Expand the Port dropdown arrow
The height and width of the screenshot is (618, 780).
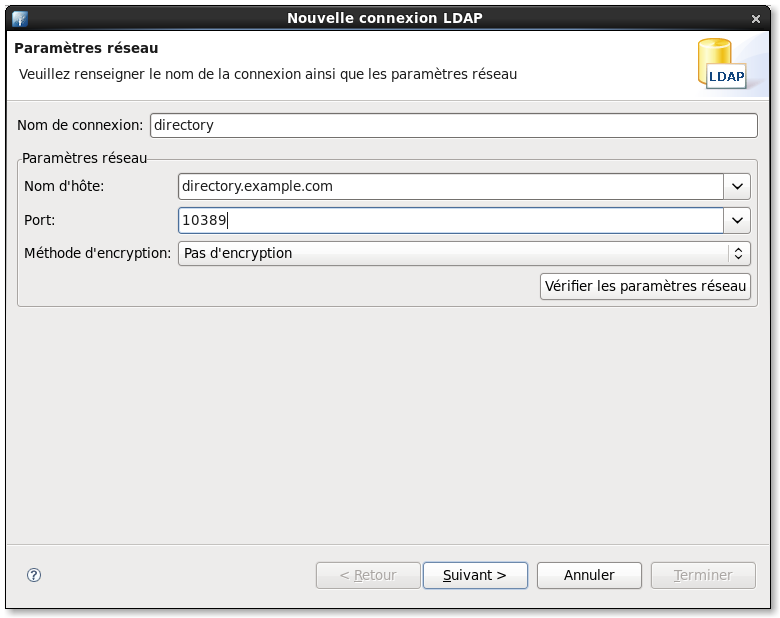(737, 220)
